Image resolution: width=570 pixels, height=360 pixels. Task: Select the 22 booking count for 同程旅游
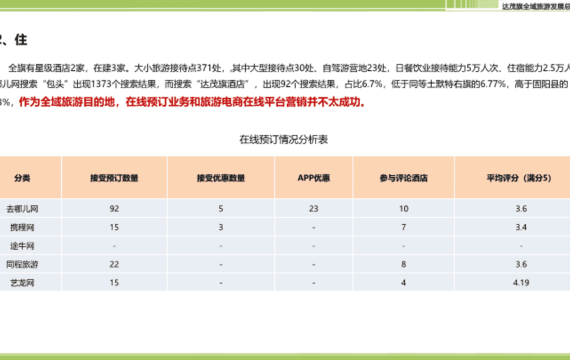[x=114, y=264]
